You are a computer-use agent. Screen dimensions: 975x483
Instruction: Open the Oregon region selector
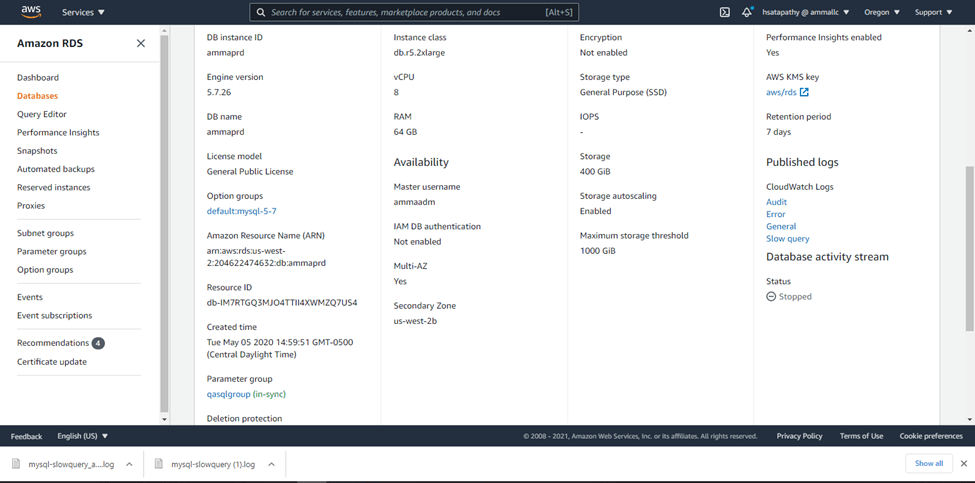click(x=881, y=12)
